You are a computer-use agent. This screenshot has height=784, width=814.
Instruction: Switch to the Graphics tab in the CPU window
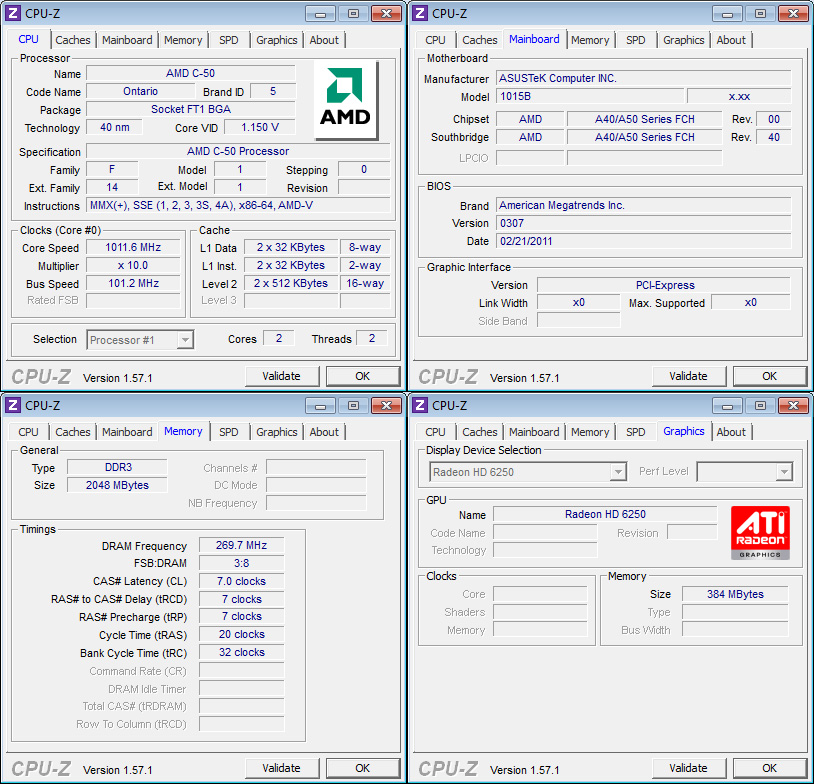(276, 40)
